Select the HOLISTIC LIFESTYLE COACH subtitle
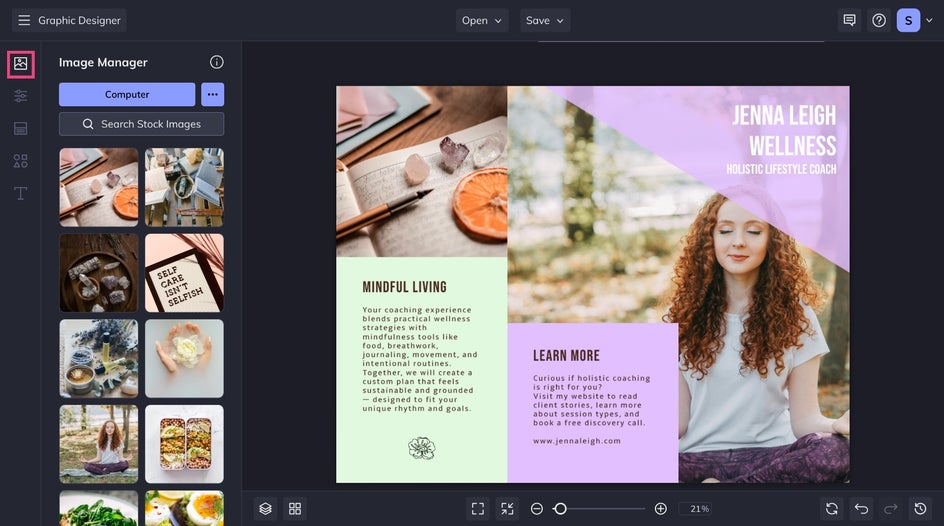Viewport: 944px width, 526px height. [x=781, y=169]
